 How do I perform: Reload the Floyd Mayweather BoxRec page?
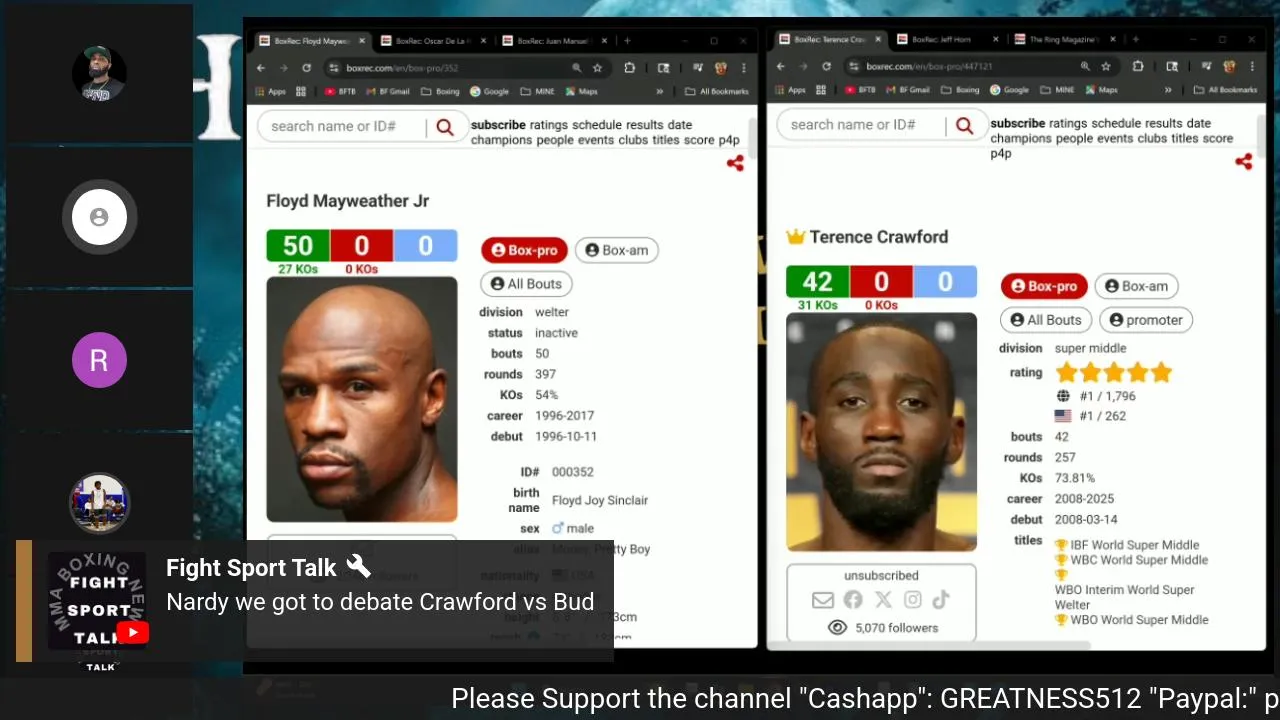point(306,68)
